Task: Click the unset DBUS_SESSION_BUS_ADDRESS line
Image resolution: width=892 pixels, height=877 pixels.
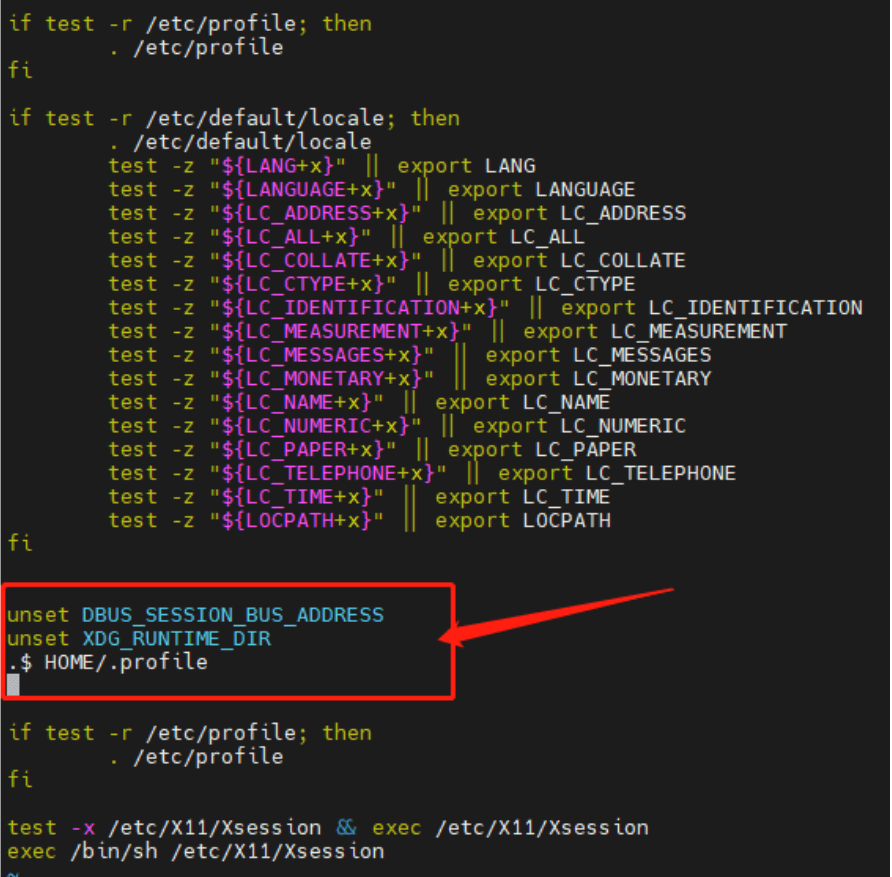Action: pyautogui.click(x=195, y=614)
